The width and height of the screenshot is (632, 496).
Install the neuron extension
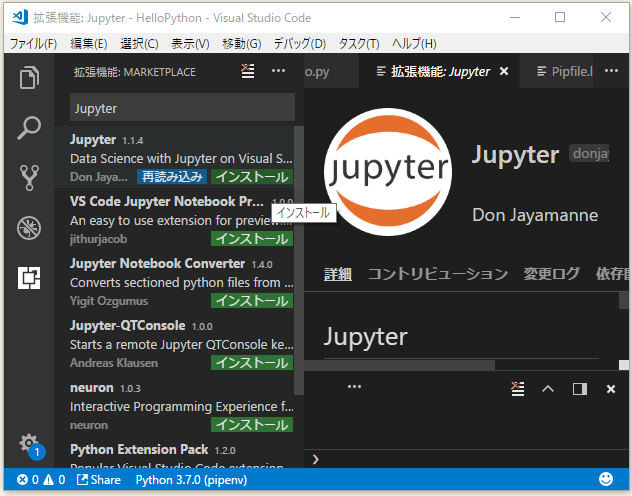coord(252,425)
